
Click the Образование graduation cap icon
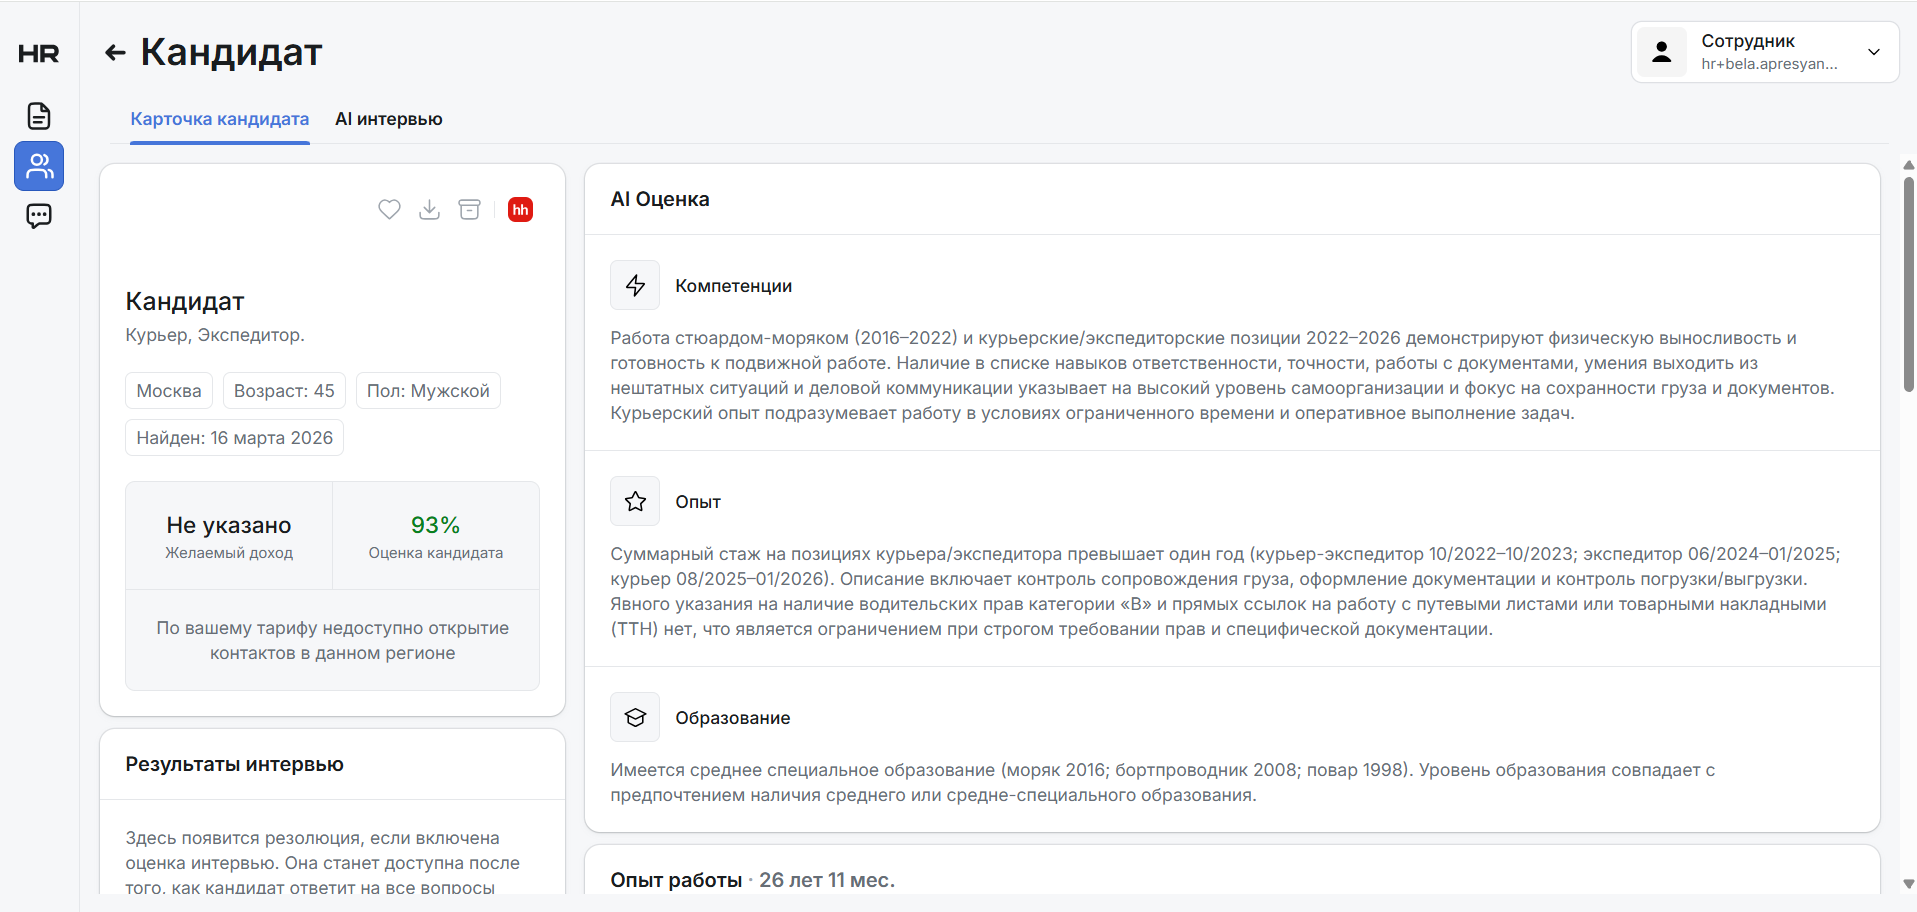(x=635, y=717)
